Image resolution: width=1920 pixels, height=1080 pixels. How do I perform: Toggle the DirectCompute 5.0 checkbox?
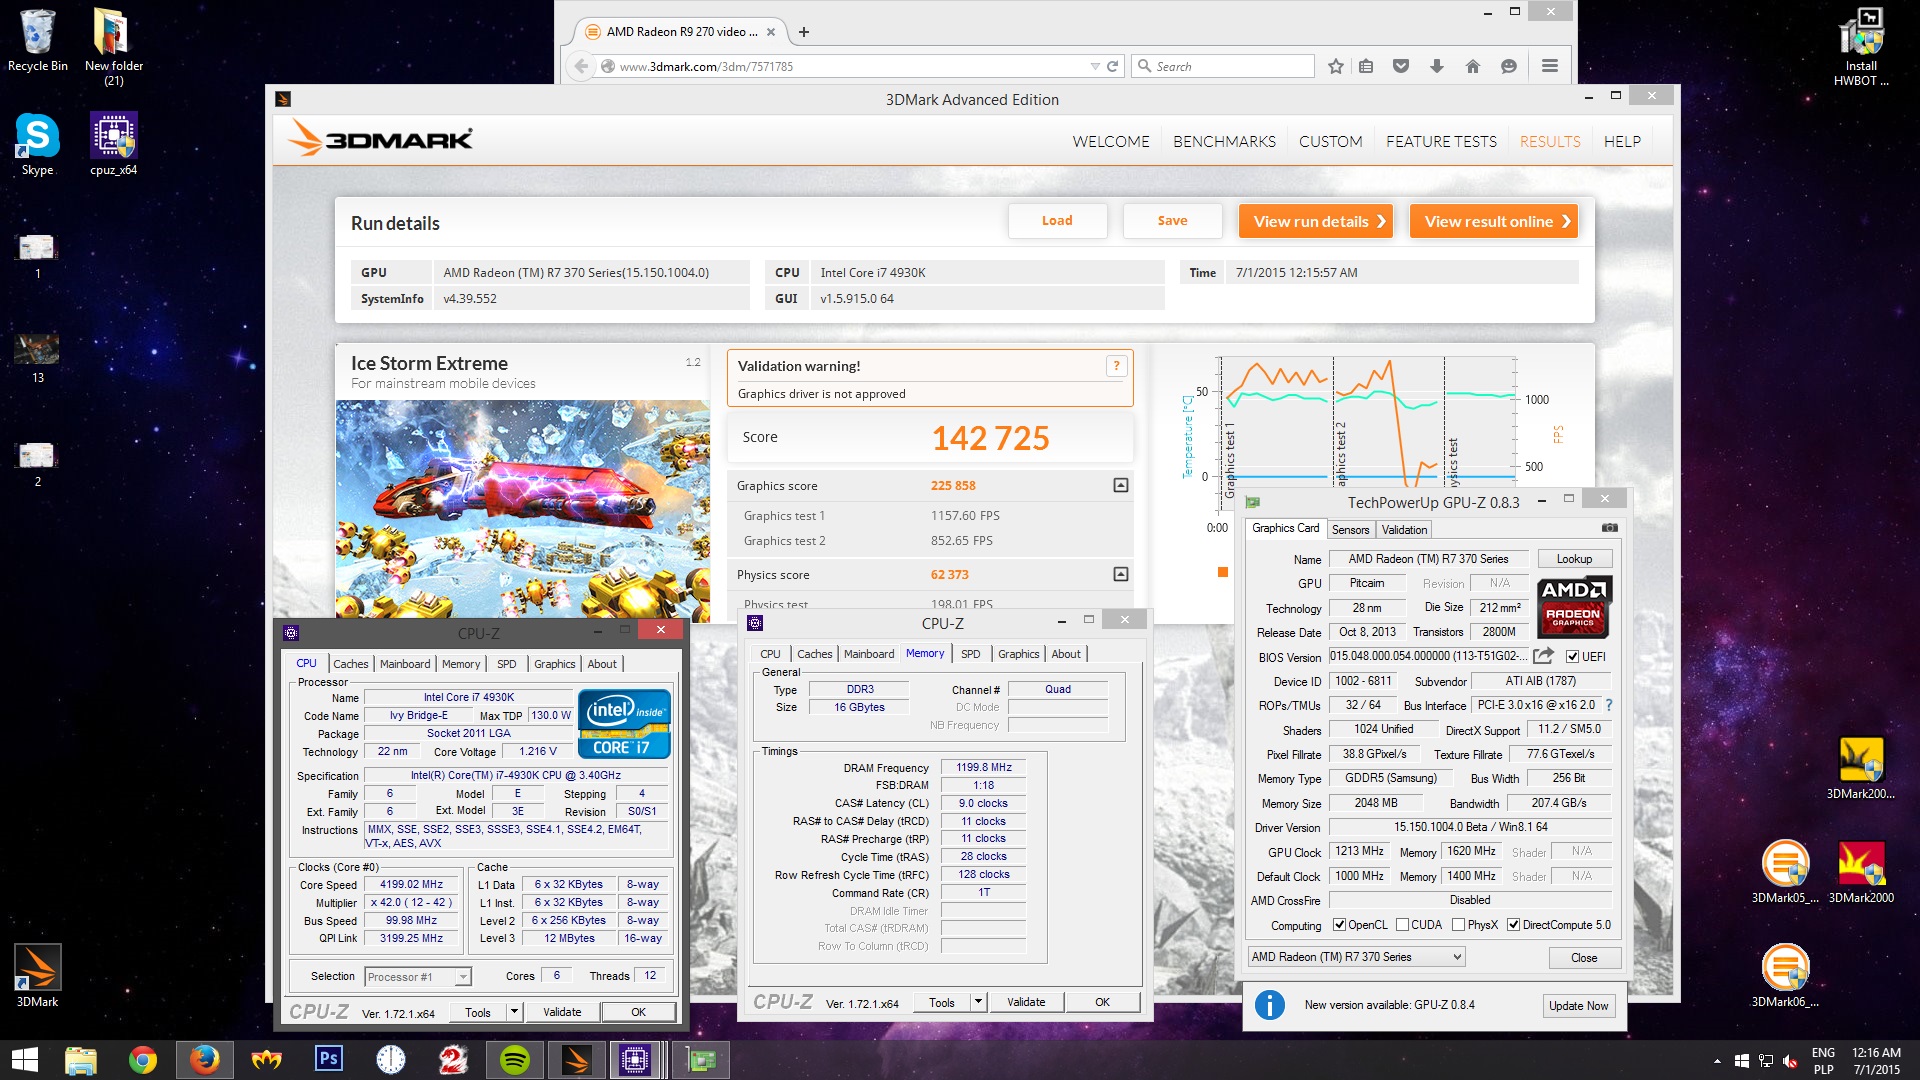(x=1513, y=925)
